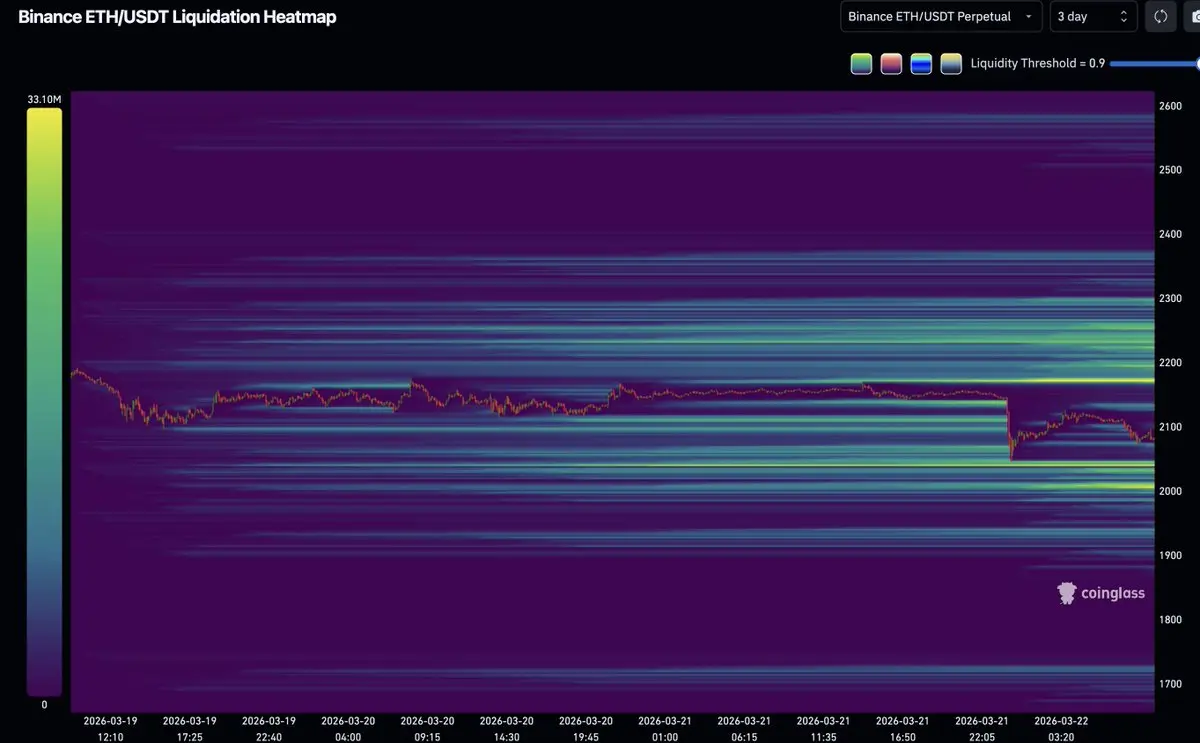
Task: Click the 2100 price axis label
Action: pos(1170,427)
